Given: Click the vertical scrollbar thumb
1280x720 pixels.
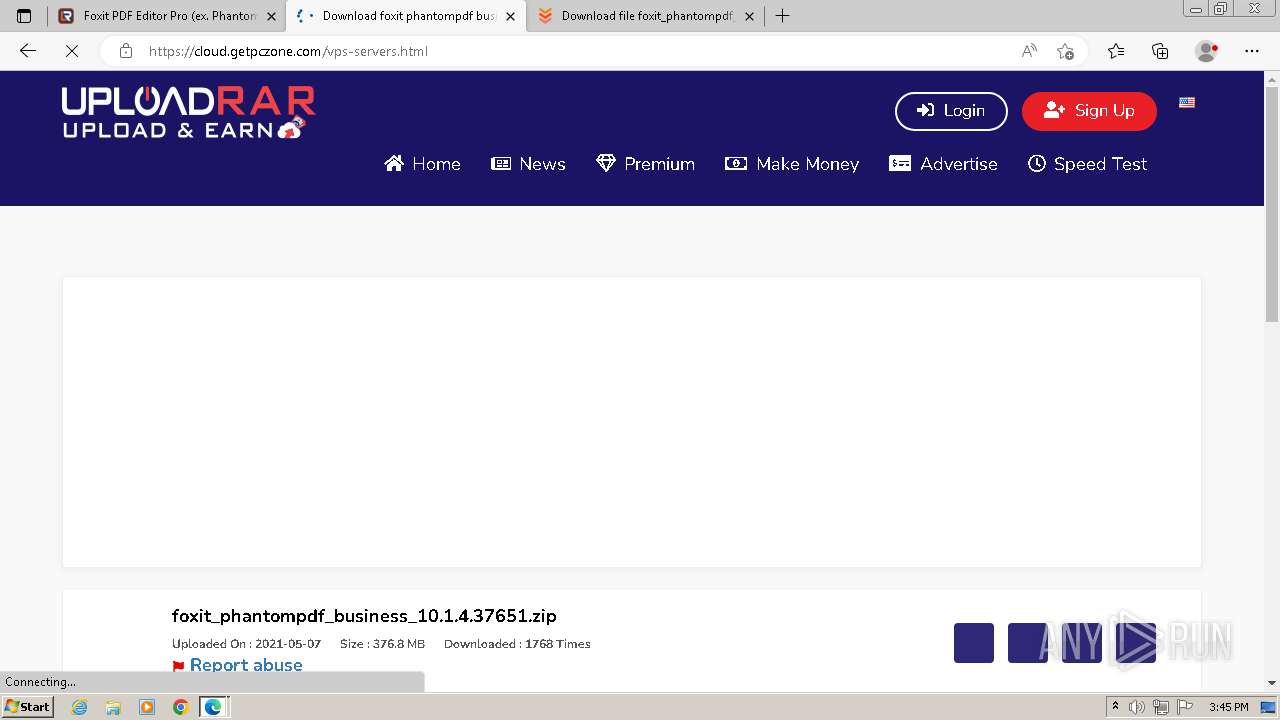Looking at the screenshot, I should pyautogui.click(x=1272, y=203).
